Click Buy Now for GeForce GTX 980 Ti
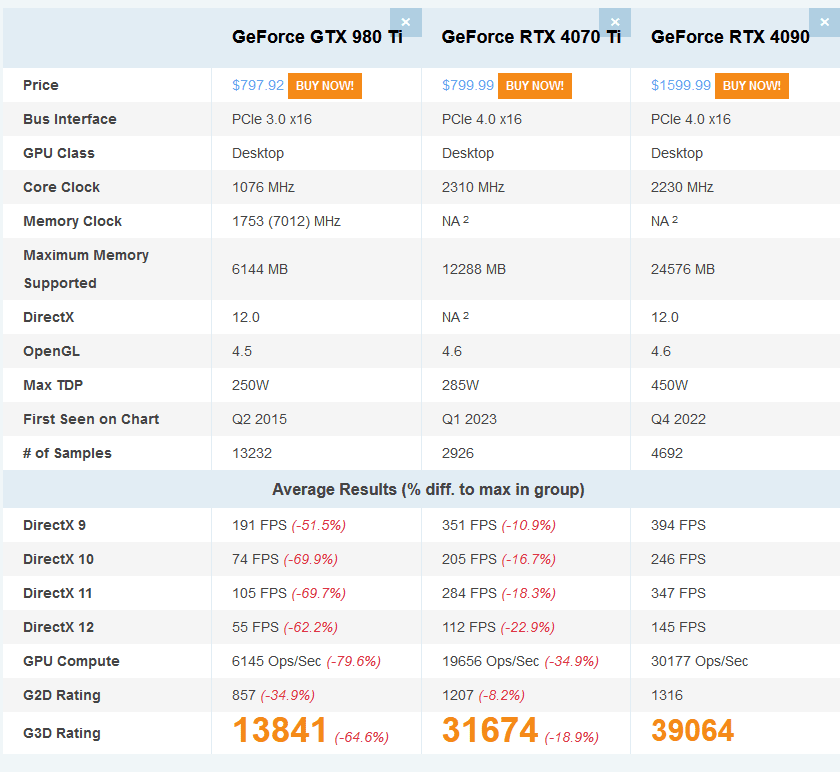Viewport: 840px width, 772px height. 325,86
